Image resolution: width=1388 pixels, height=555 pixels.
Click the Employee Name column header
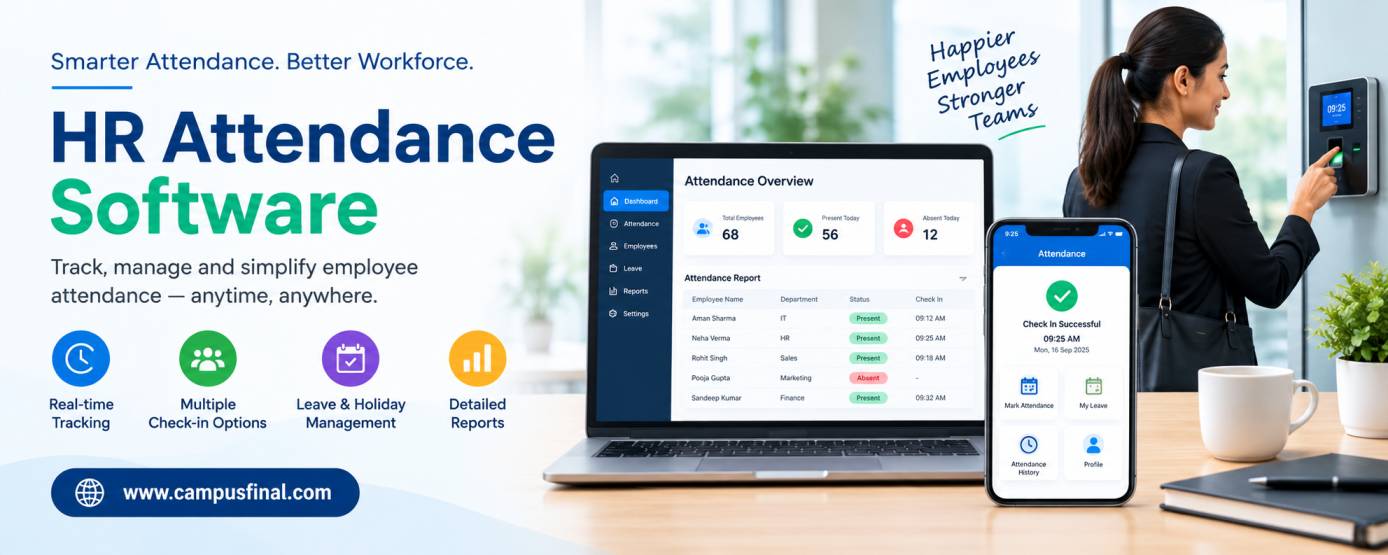click(x=717, y=299)
